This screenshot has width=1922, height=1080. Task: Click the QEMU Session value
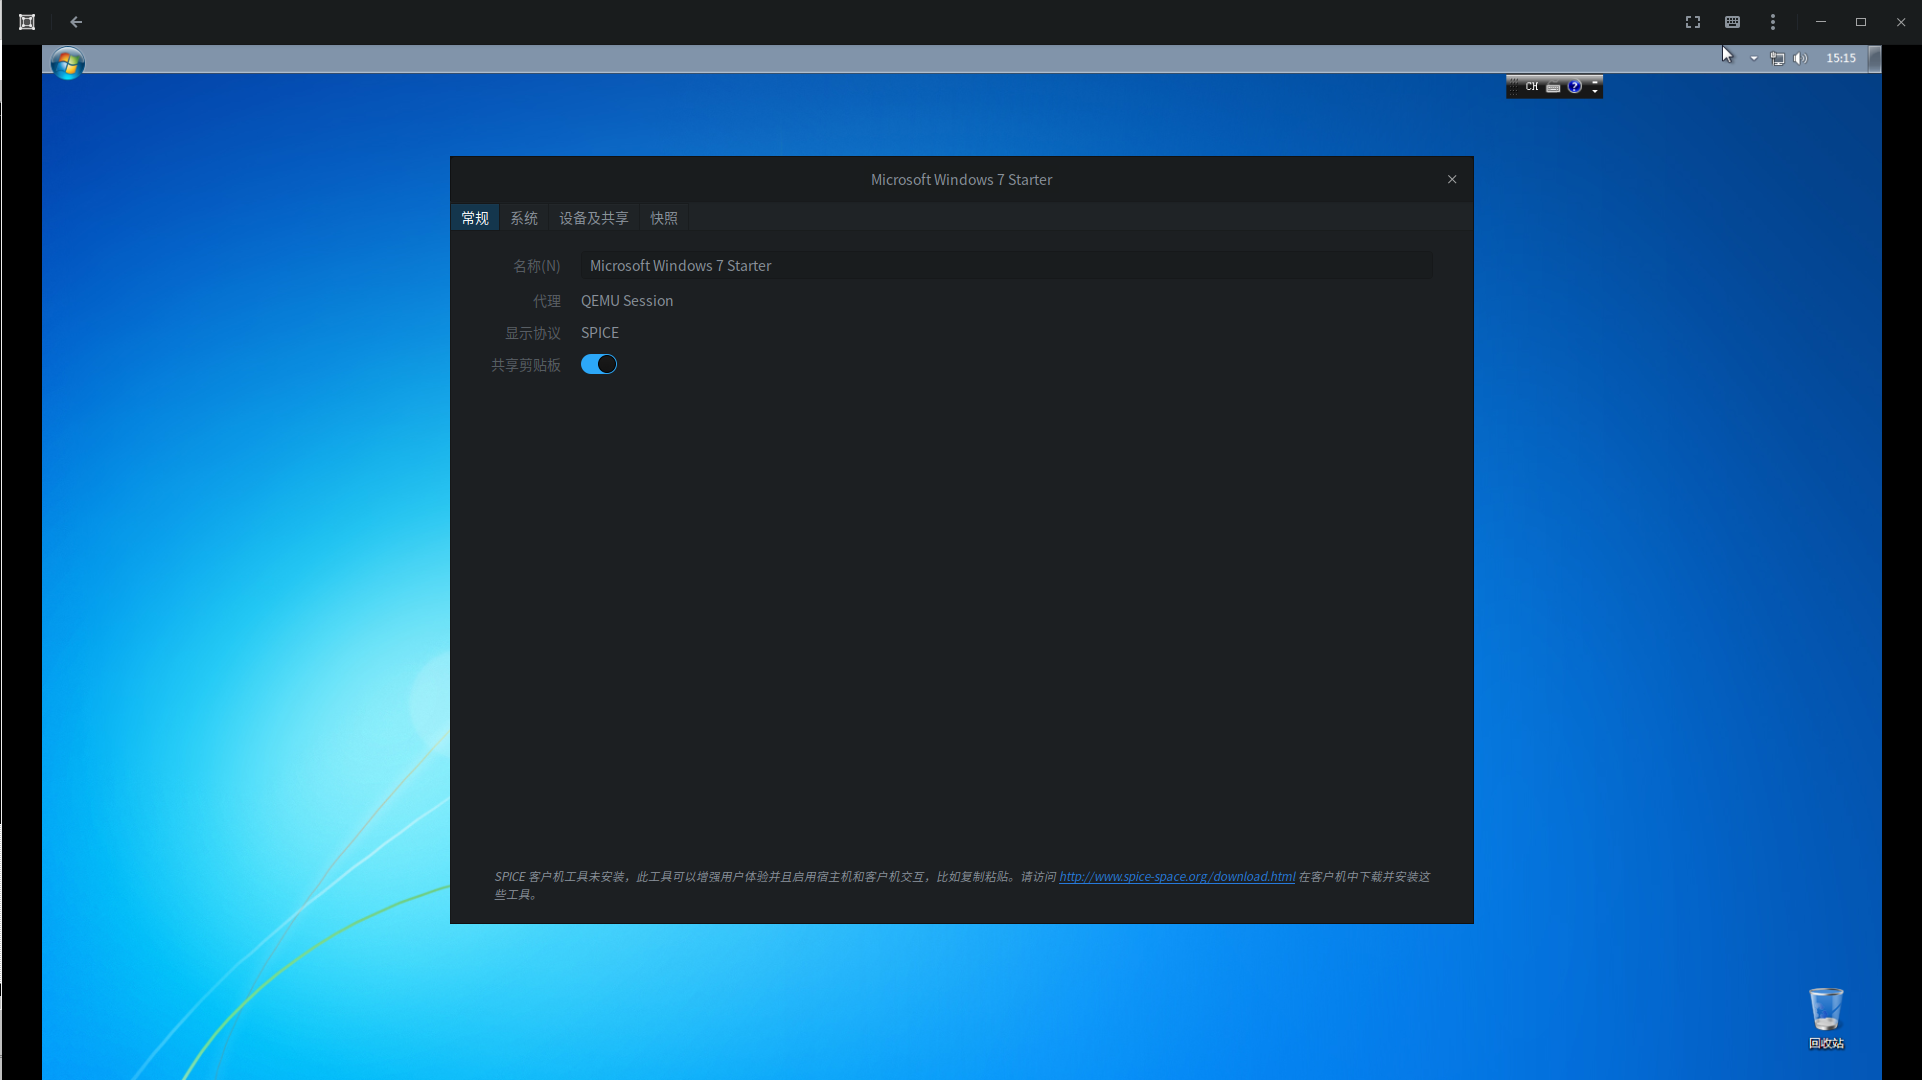pyautogui.click(x=627, y=301)
